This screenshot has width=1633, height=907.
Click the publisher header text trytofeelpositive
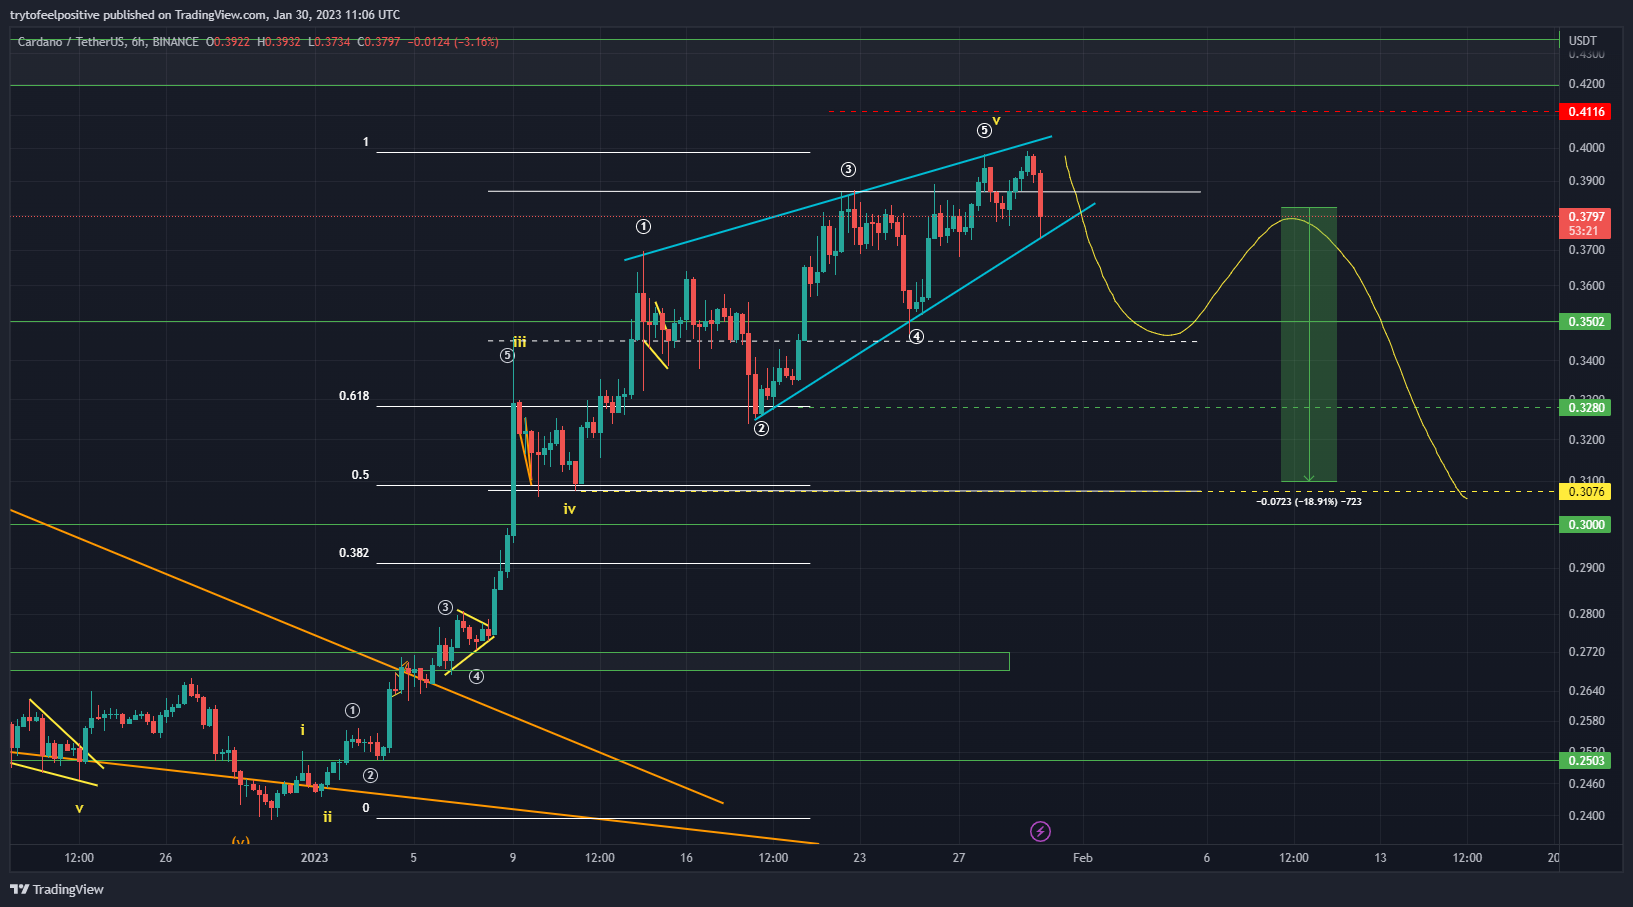(x=55, y=15)
